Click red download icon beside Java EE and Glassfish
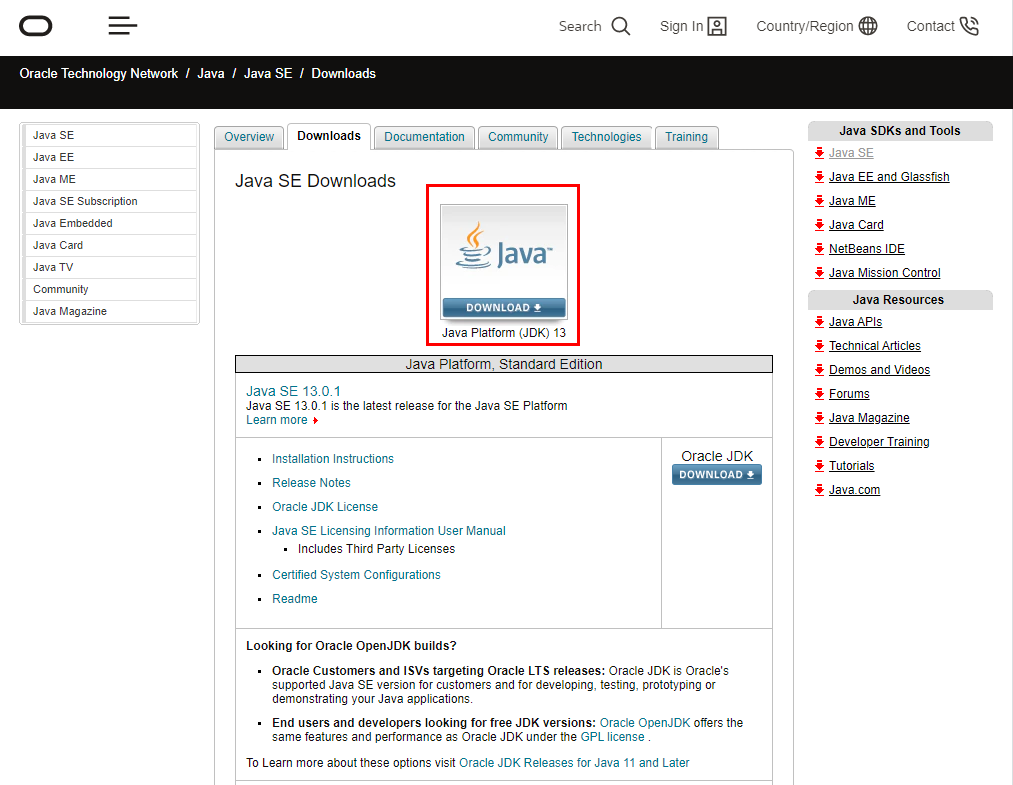The image size is (1013, 785). [819, 177]
